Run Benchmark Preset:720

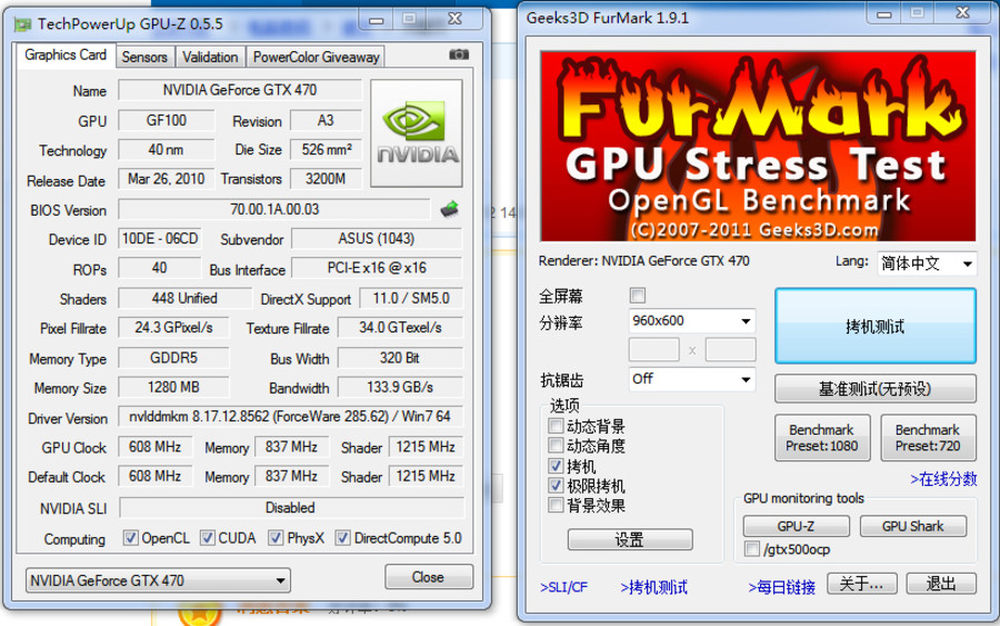[x=928, y=437]
